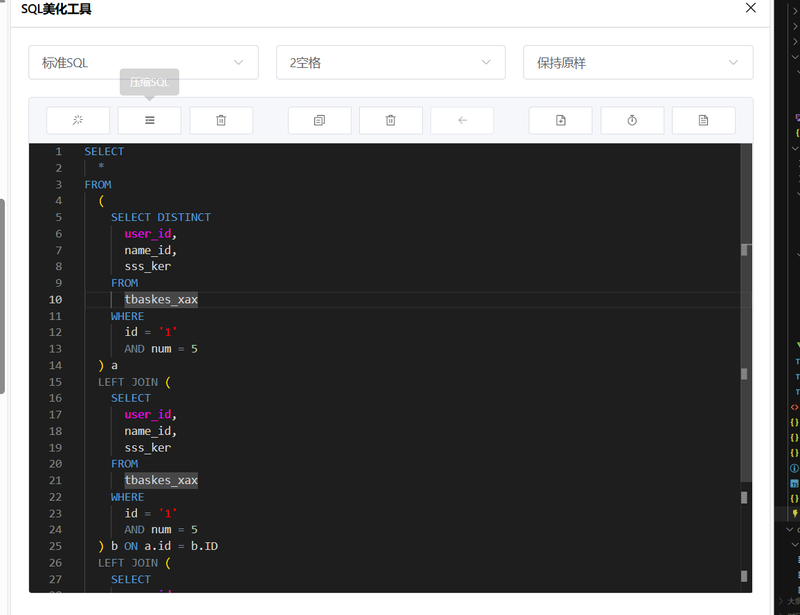800x615 pixels.
Task: Click the copy documents icon button
Action: 319,120
